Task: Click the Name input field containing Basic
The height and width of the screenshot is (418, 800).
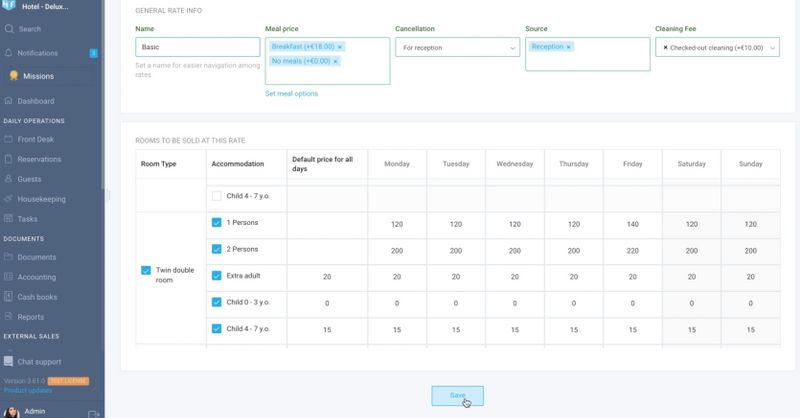Action: [197, 47]
